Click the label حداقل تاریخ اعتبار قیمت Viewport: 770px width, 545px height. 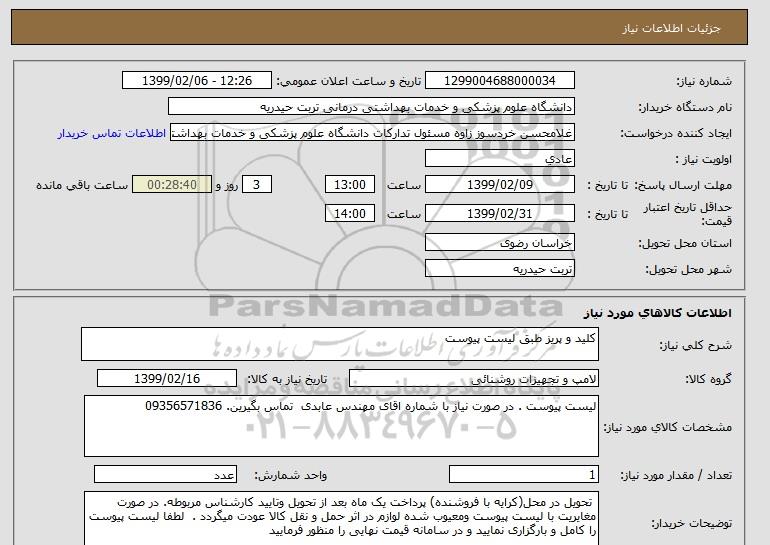[688, 214]
